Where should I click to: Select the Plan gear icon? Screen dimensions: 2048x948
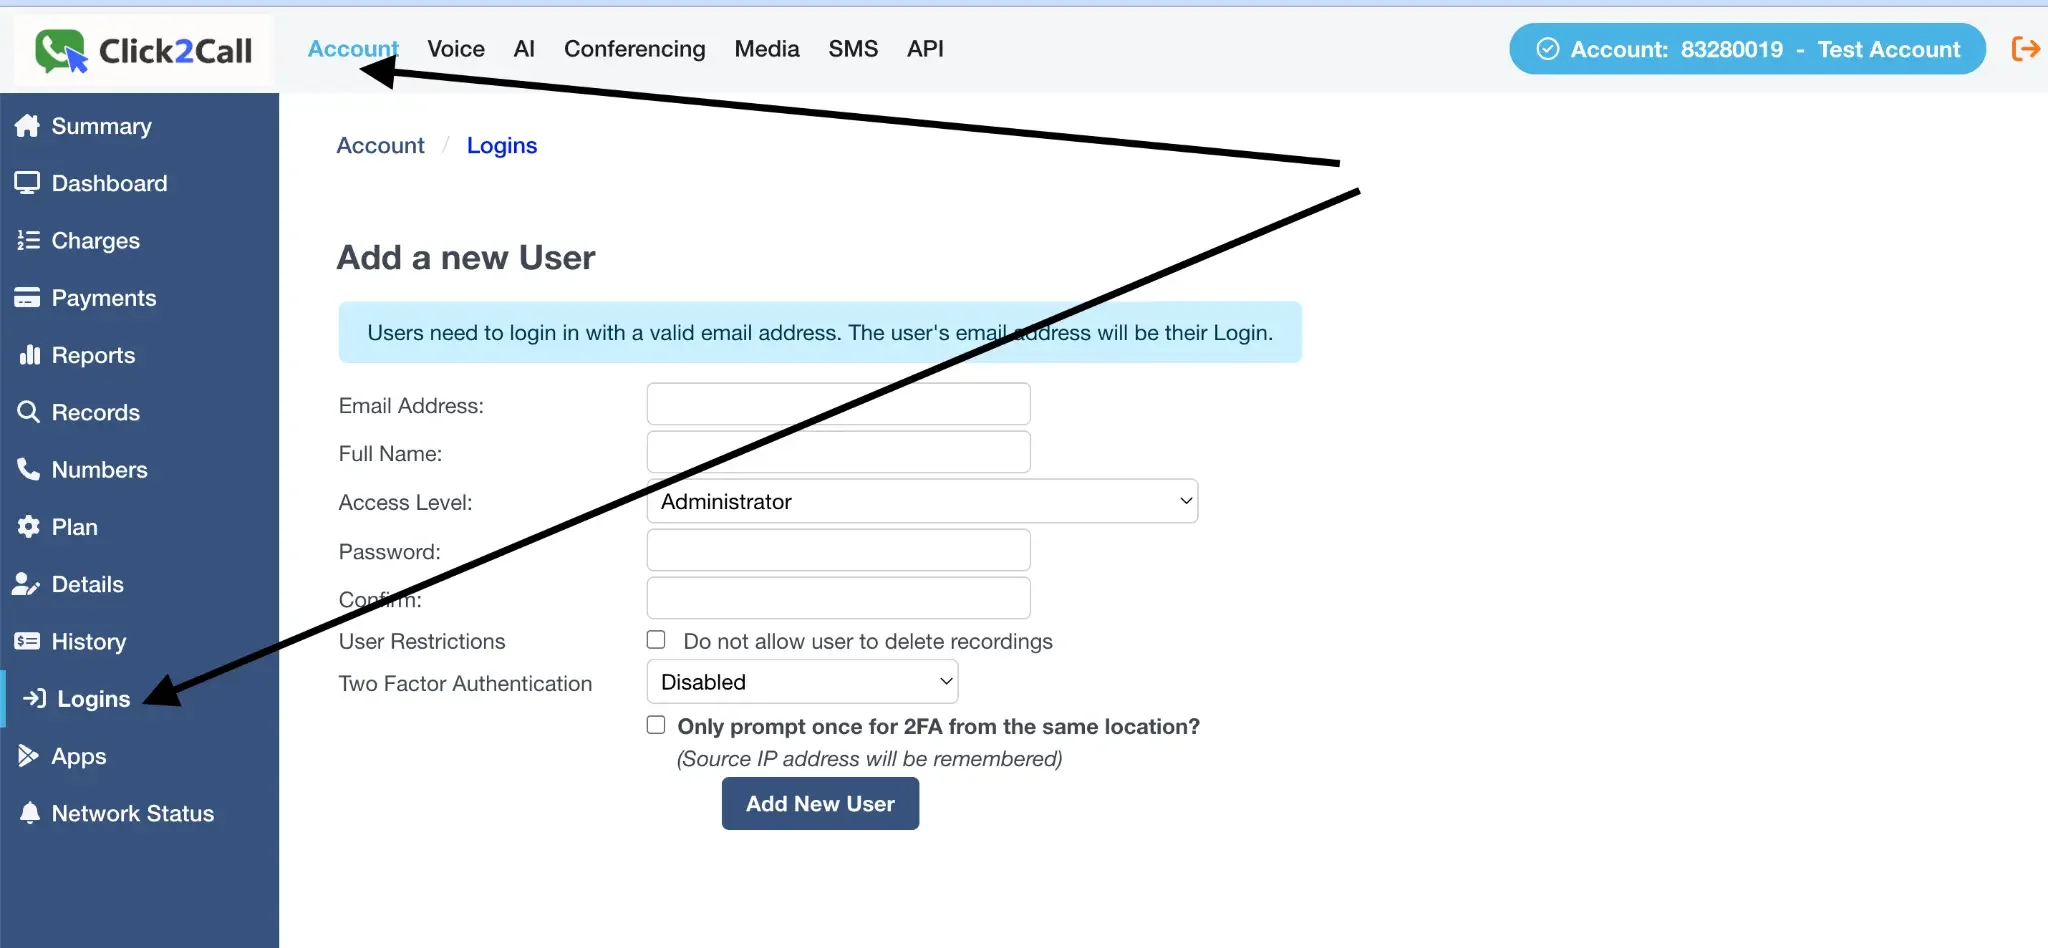pyautogui.click(x=28, y=526)
